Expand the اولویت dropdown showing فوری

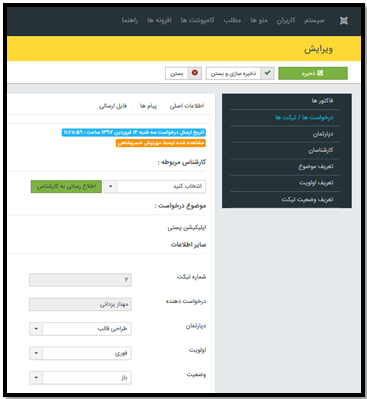point(80,353)
